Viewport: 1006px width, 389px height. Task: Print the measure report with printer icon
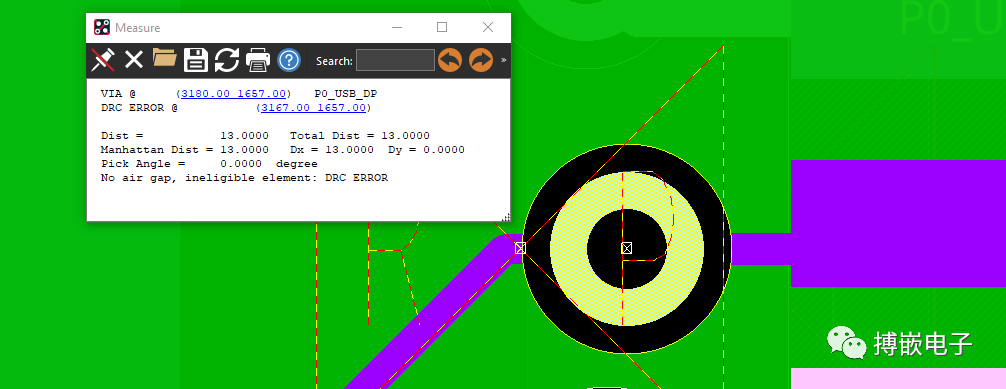(x=258, y=60)
